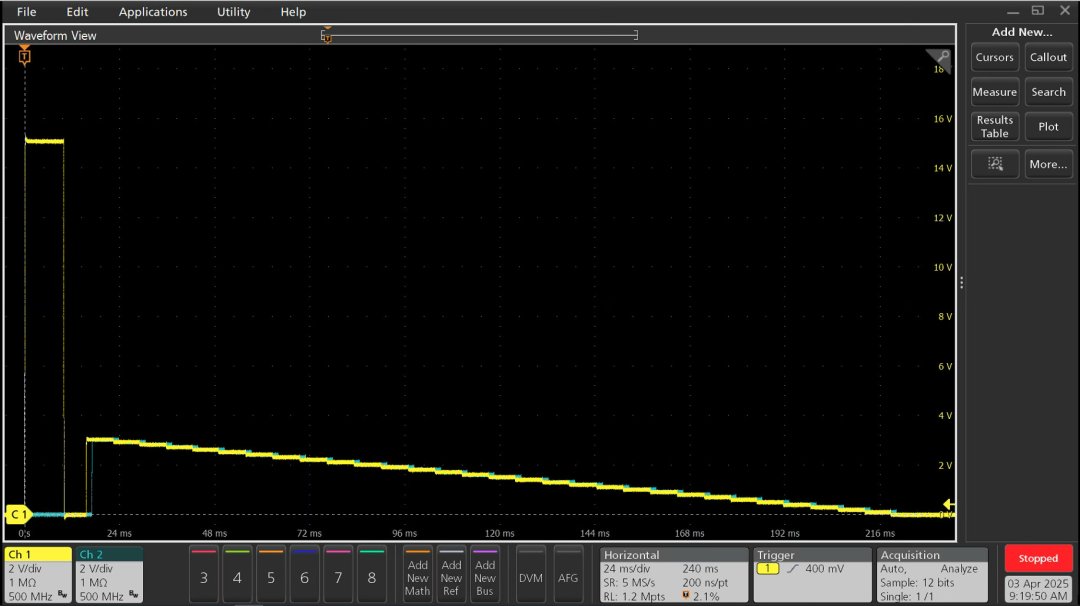This screenshot has height=606, width=1080.
Task: Switch to the Waveform View tab
Action: (x=55, y=34)
